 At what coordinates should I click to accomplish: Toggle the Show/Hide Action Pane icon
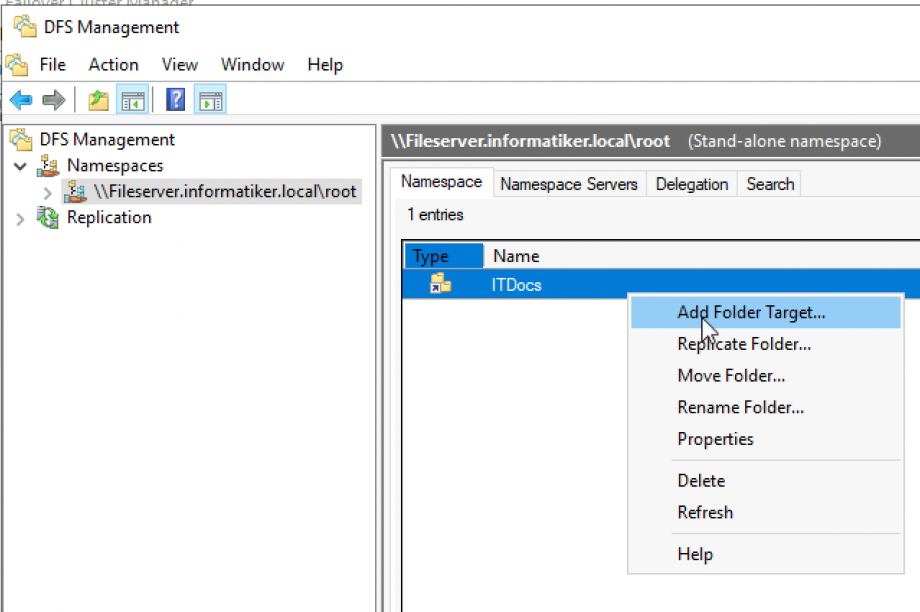(210, 100)
